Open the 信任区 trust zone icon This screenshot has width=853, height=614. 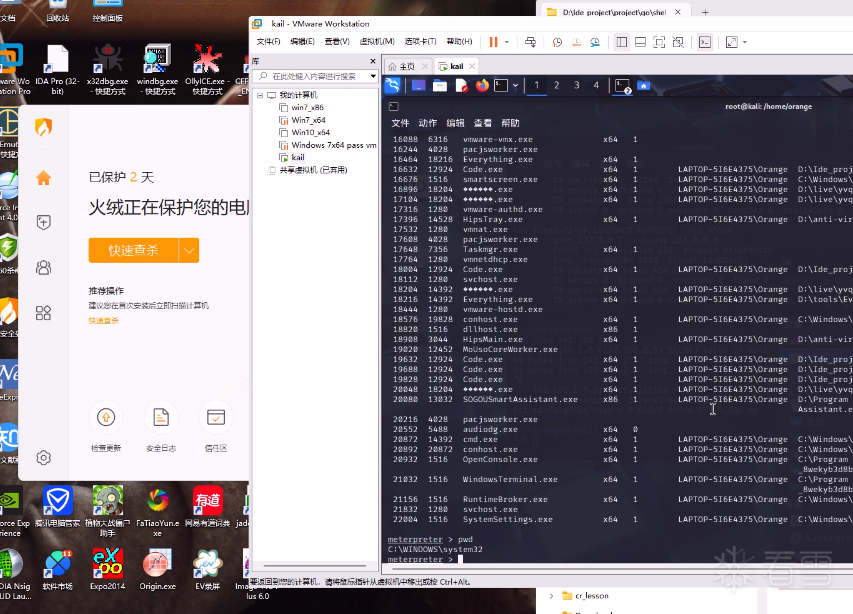pos(216,418)
